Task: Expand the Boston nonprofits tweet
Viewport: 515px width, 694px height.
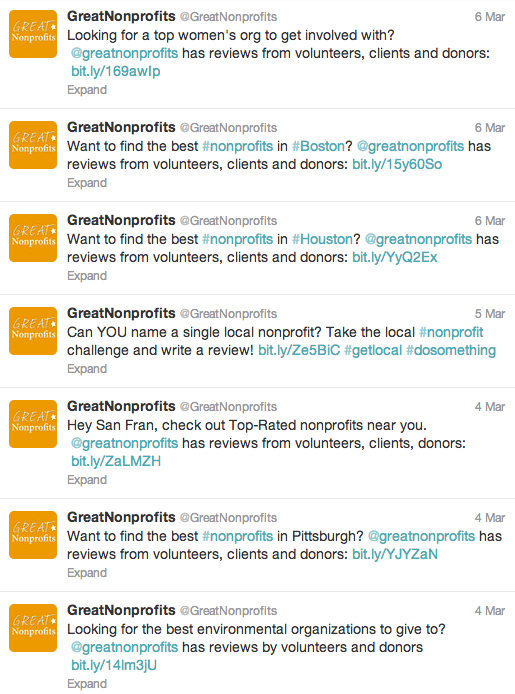Action: pos(87,183)
